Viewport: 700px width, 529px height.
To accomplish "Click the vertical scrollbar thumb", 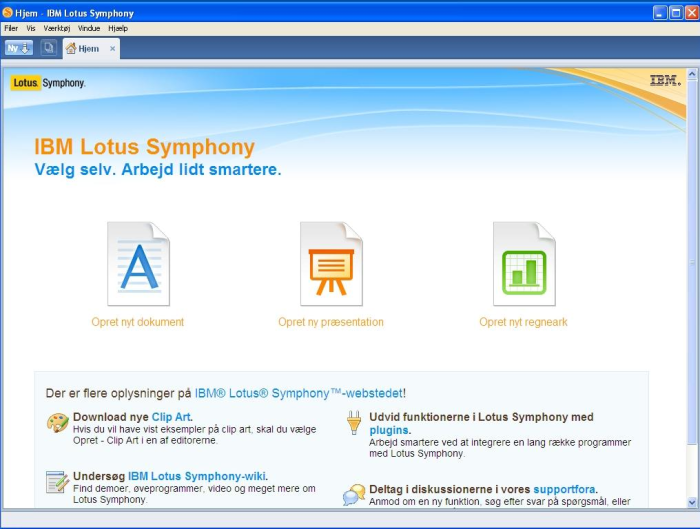I will tap(692, 262).
